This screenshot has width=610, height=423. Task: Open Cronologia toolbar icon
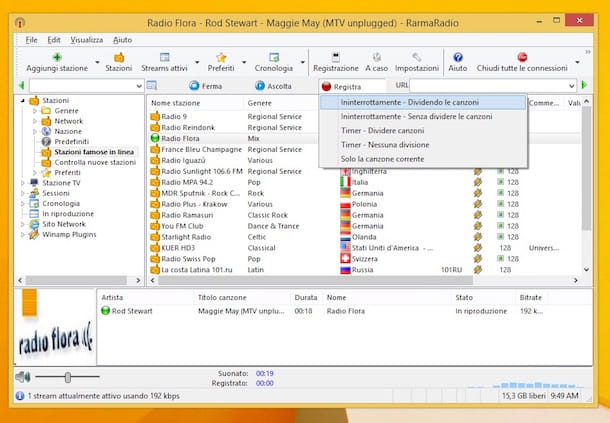click(274, 57)
